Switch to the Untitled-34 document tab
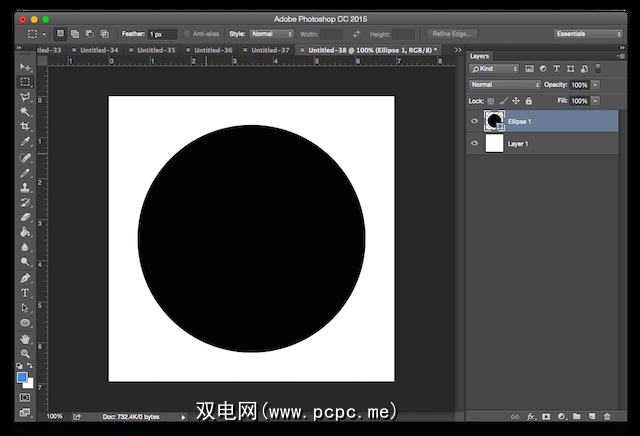640x436 pixels. click(x=100, y=49)
